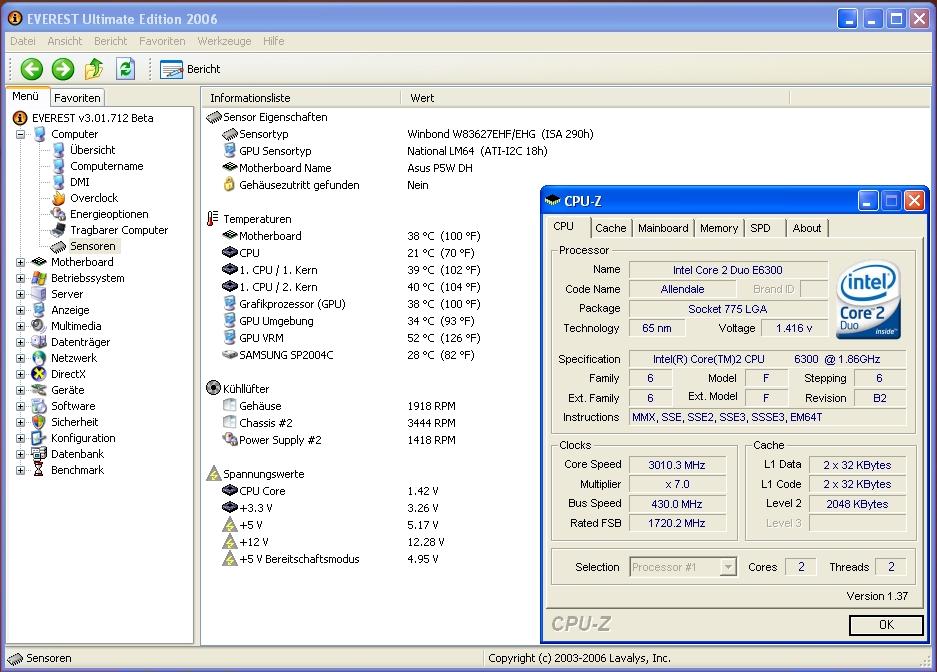This screenshot has width=937, height=672.
Task: Switch to the Memory tab in CPU-Z
Action: (718, 228)
